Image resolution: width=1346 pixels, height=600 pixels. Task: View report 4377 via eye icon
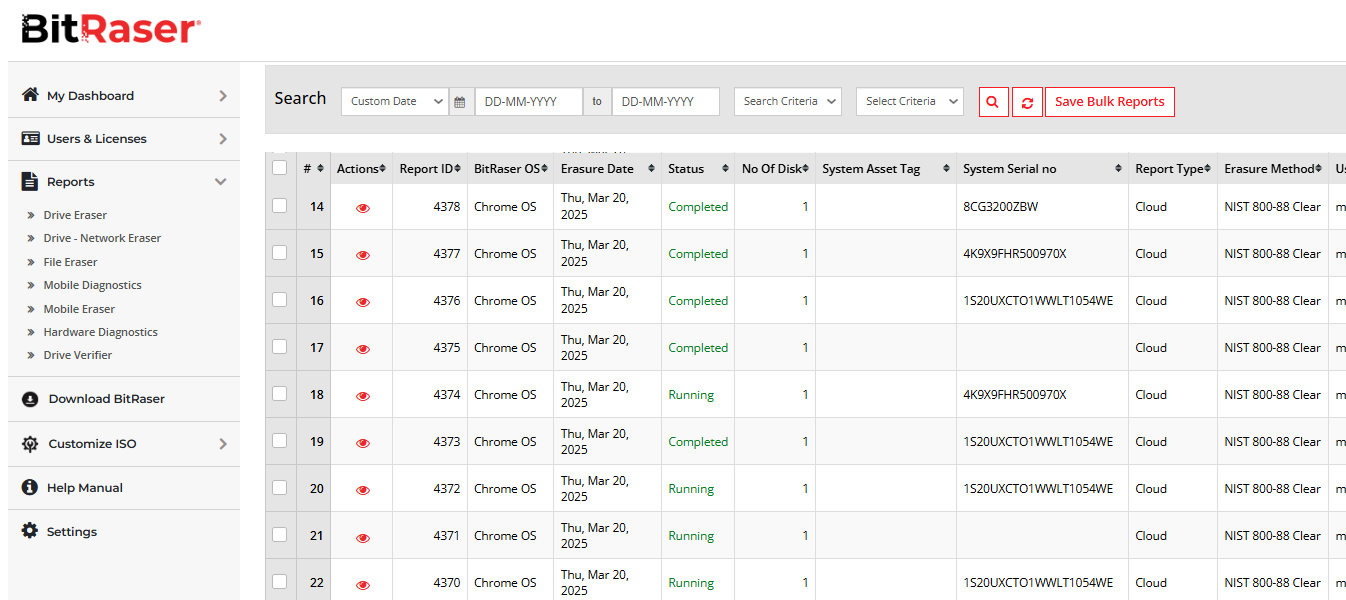tap(363, 255)
